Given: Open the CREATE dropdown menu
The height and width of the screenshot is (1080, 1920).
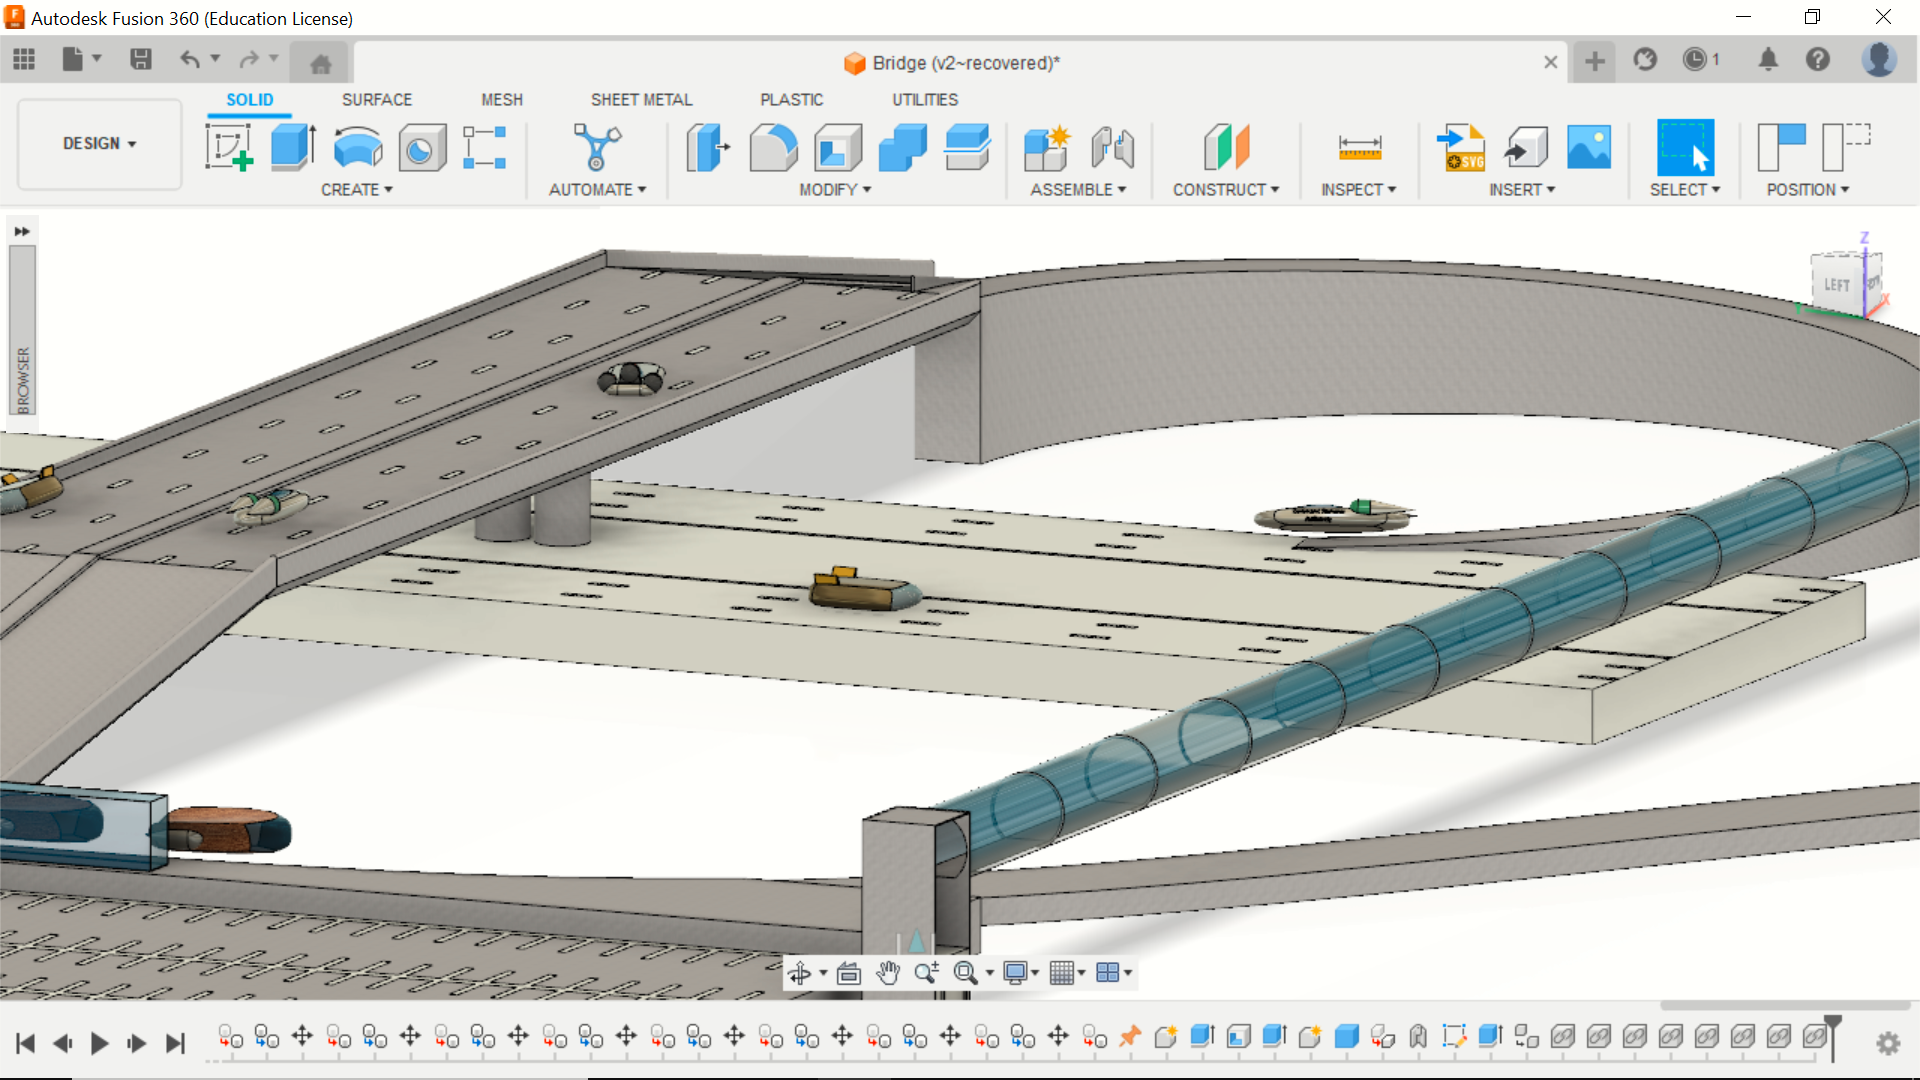Looking at the screenshot, I should click(x=356, y=189).
